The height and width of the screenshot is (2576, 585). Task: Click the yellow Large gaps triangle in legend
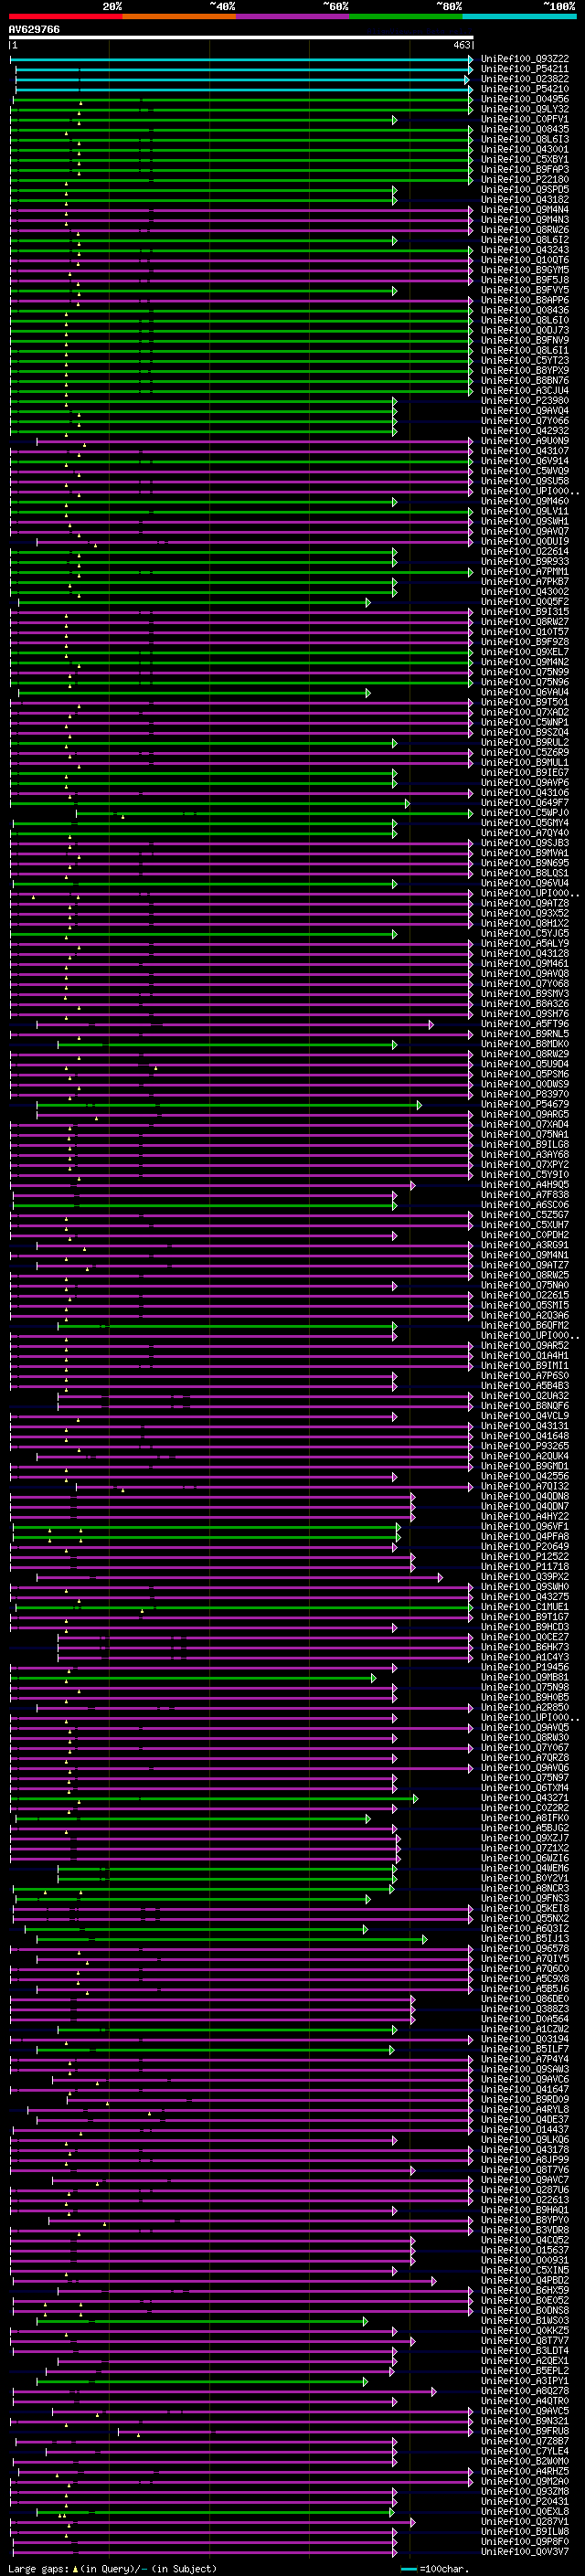pyautogui.click(x=76, y=2568)
